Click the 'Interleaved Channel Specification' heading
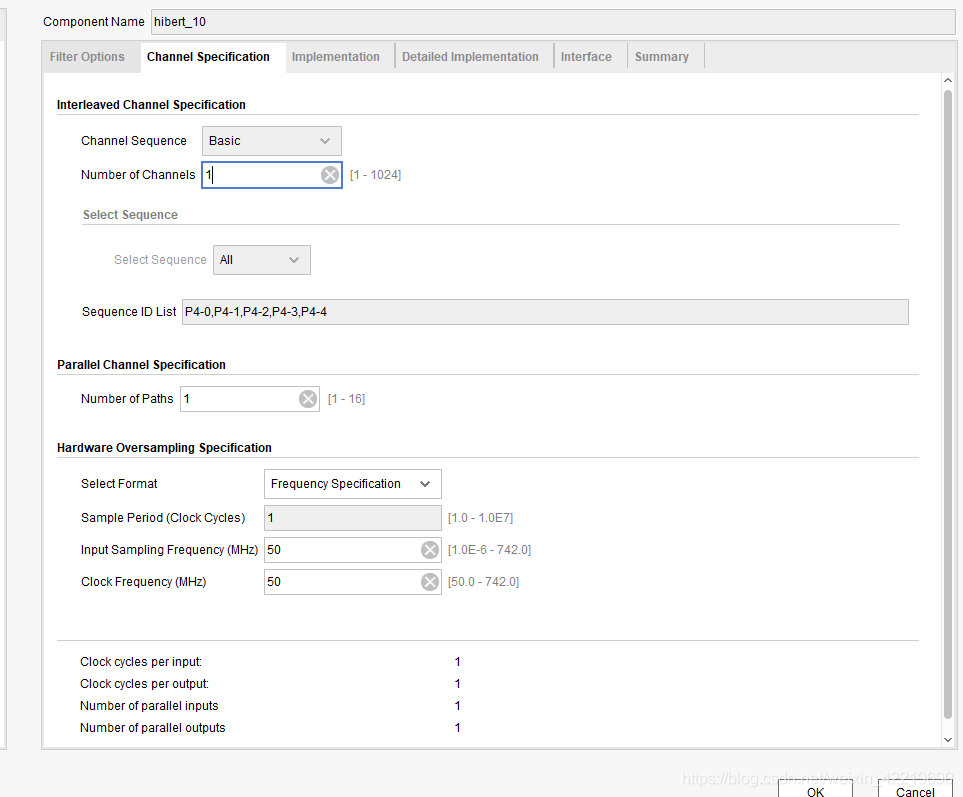This screenshot has height=797, width=963. point(151,105)
